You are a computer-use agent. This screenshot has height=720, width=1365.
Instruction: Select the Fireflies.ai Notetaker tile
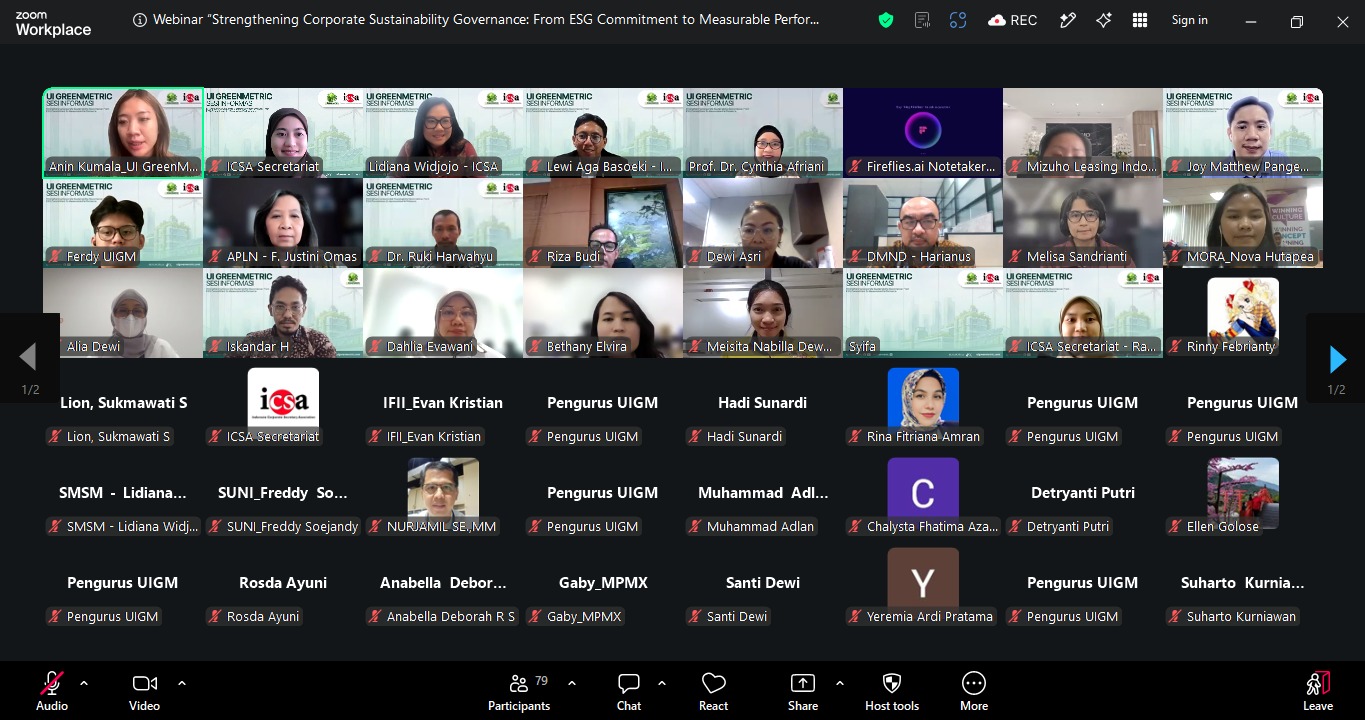click(x=923, y=133)
